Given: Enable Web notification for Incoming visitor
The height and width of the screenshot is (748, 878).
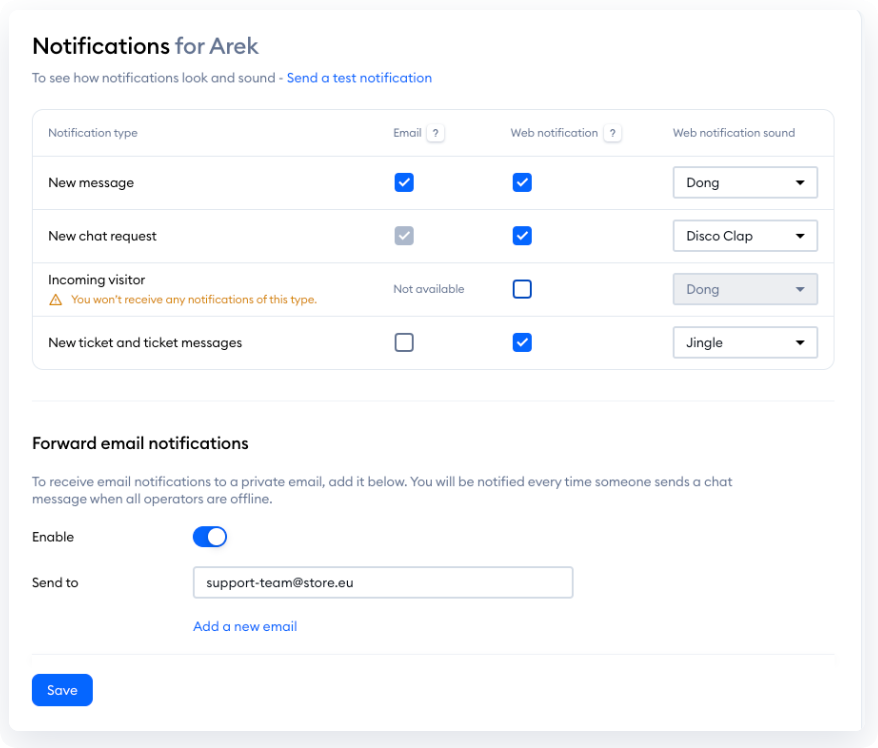Looking at the screenshot, I should click(x=521, y=289).
